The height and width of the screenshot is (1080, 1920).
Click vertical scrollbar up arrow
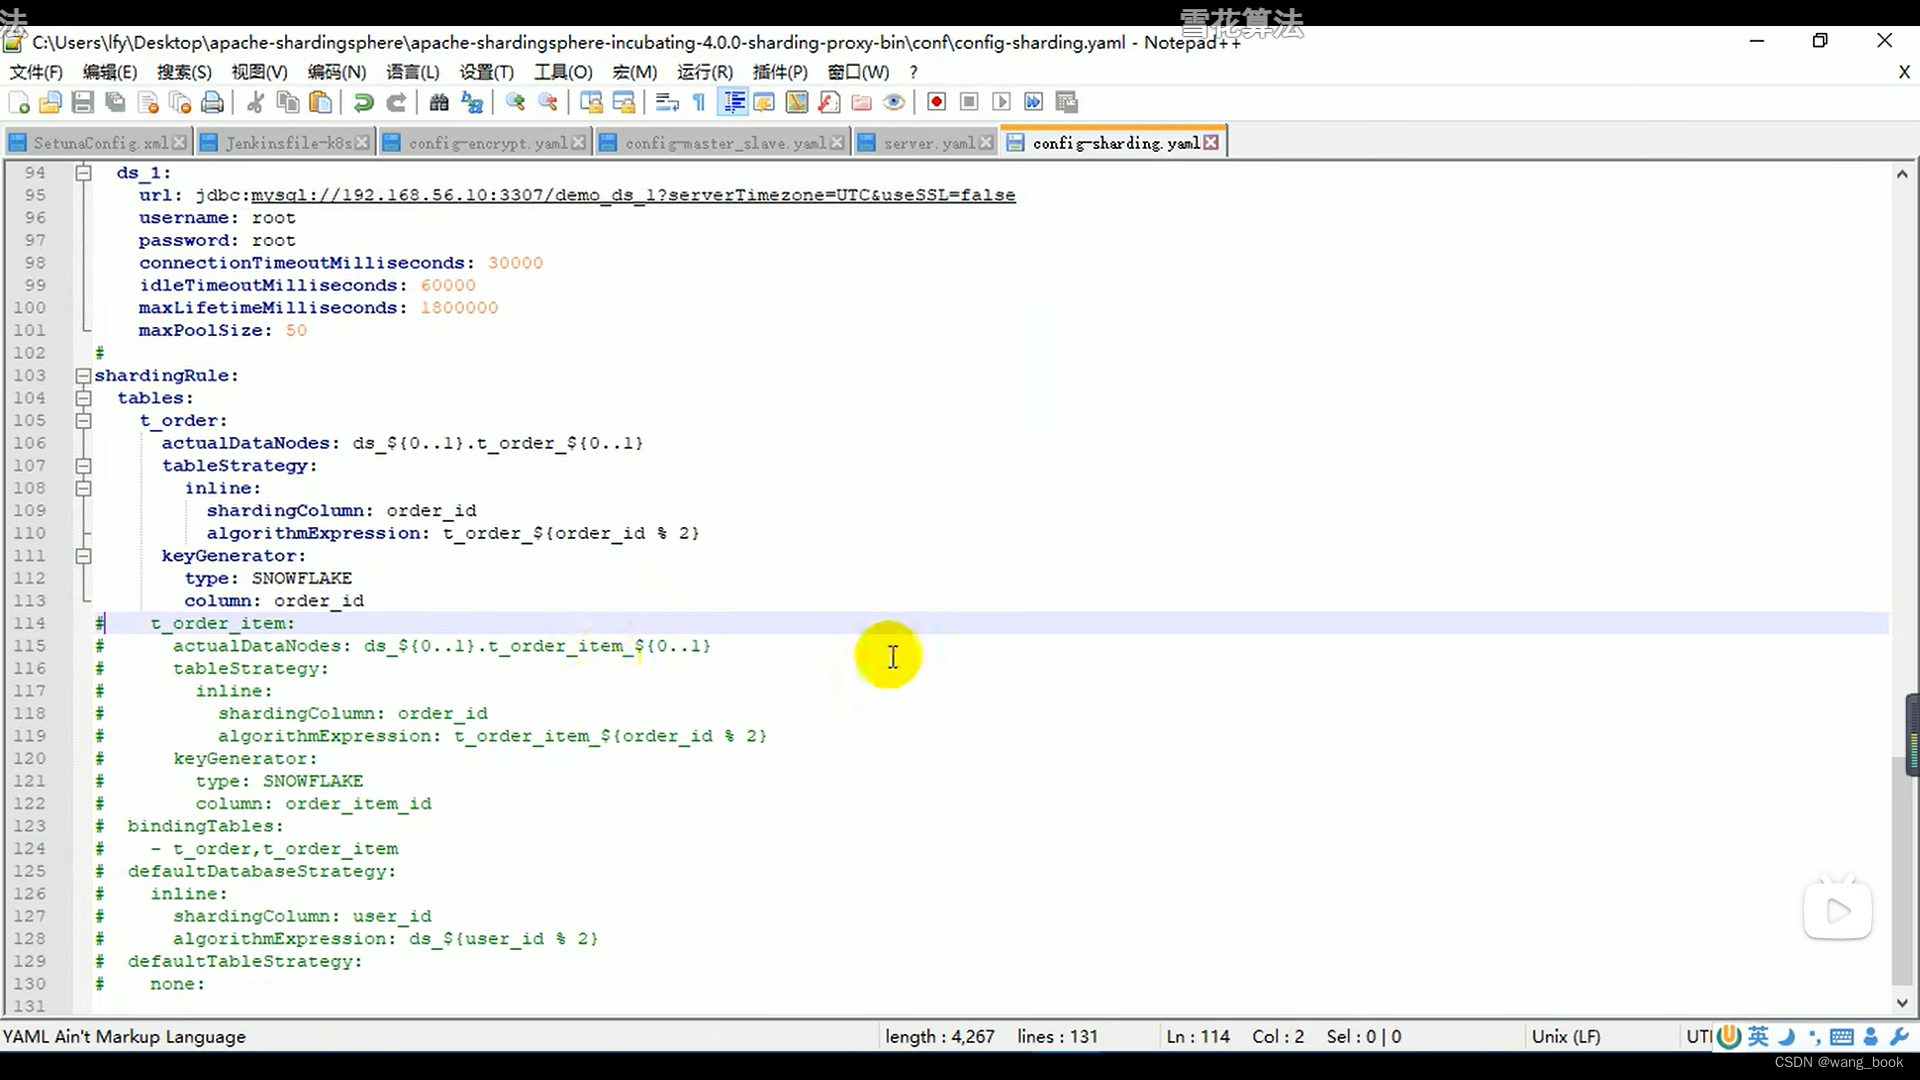coord(1902,174)
